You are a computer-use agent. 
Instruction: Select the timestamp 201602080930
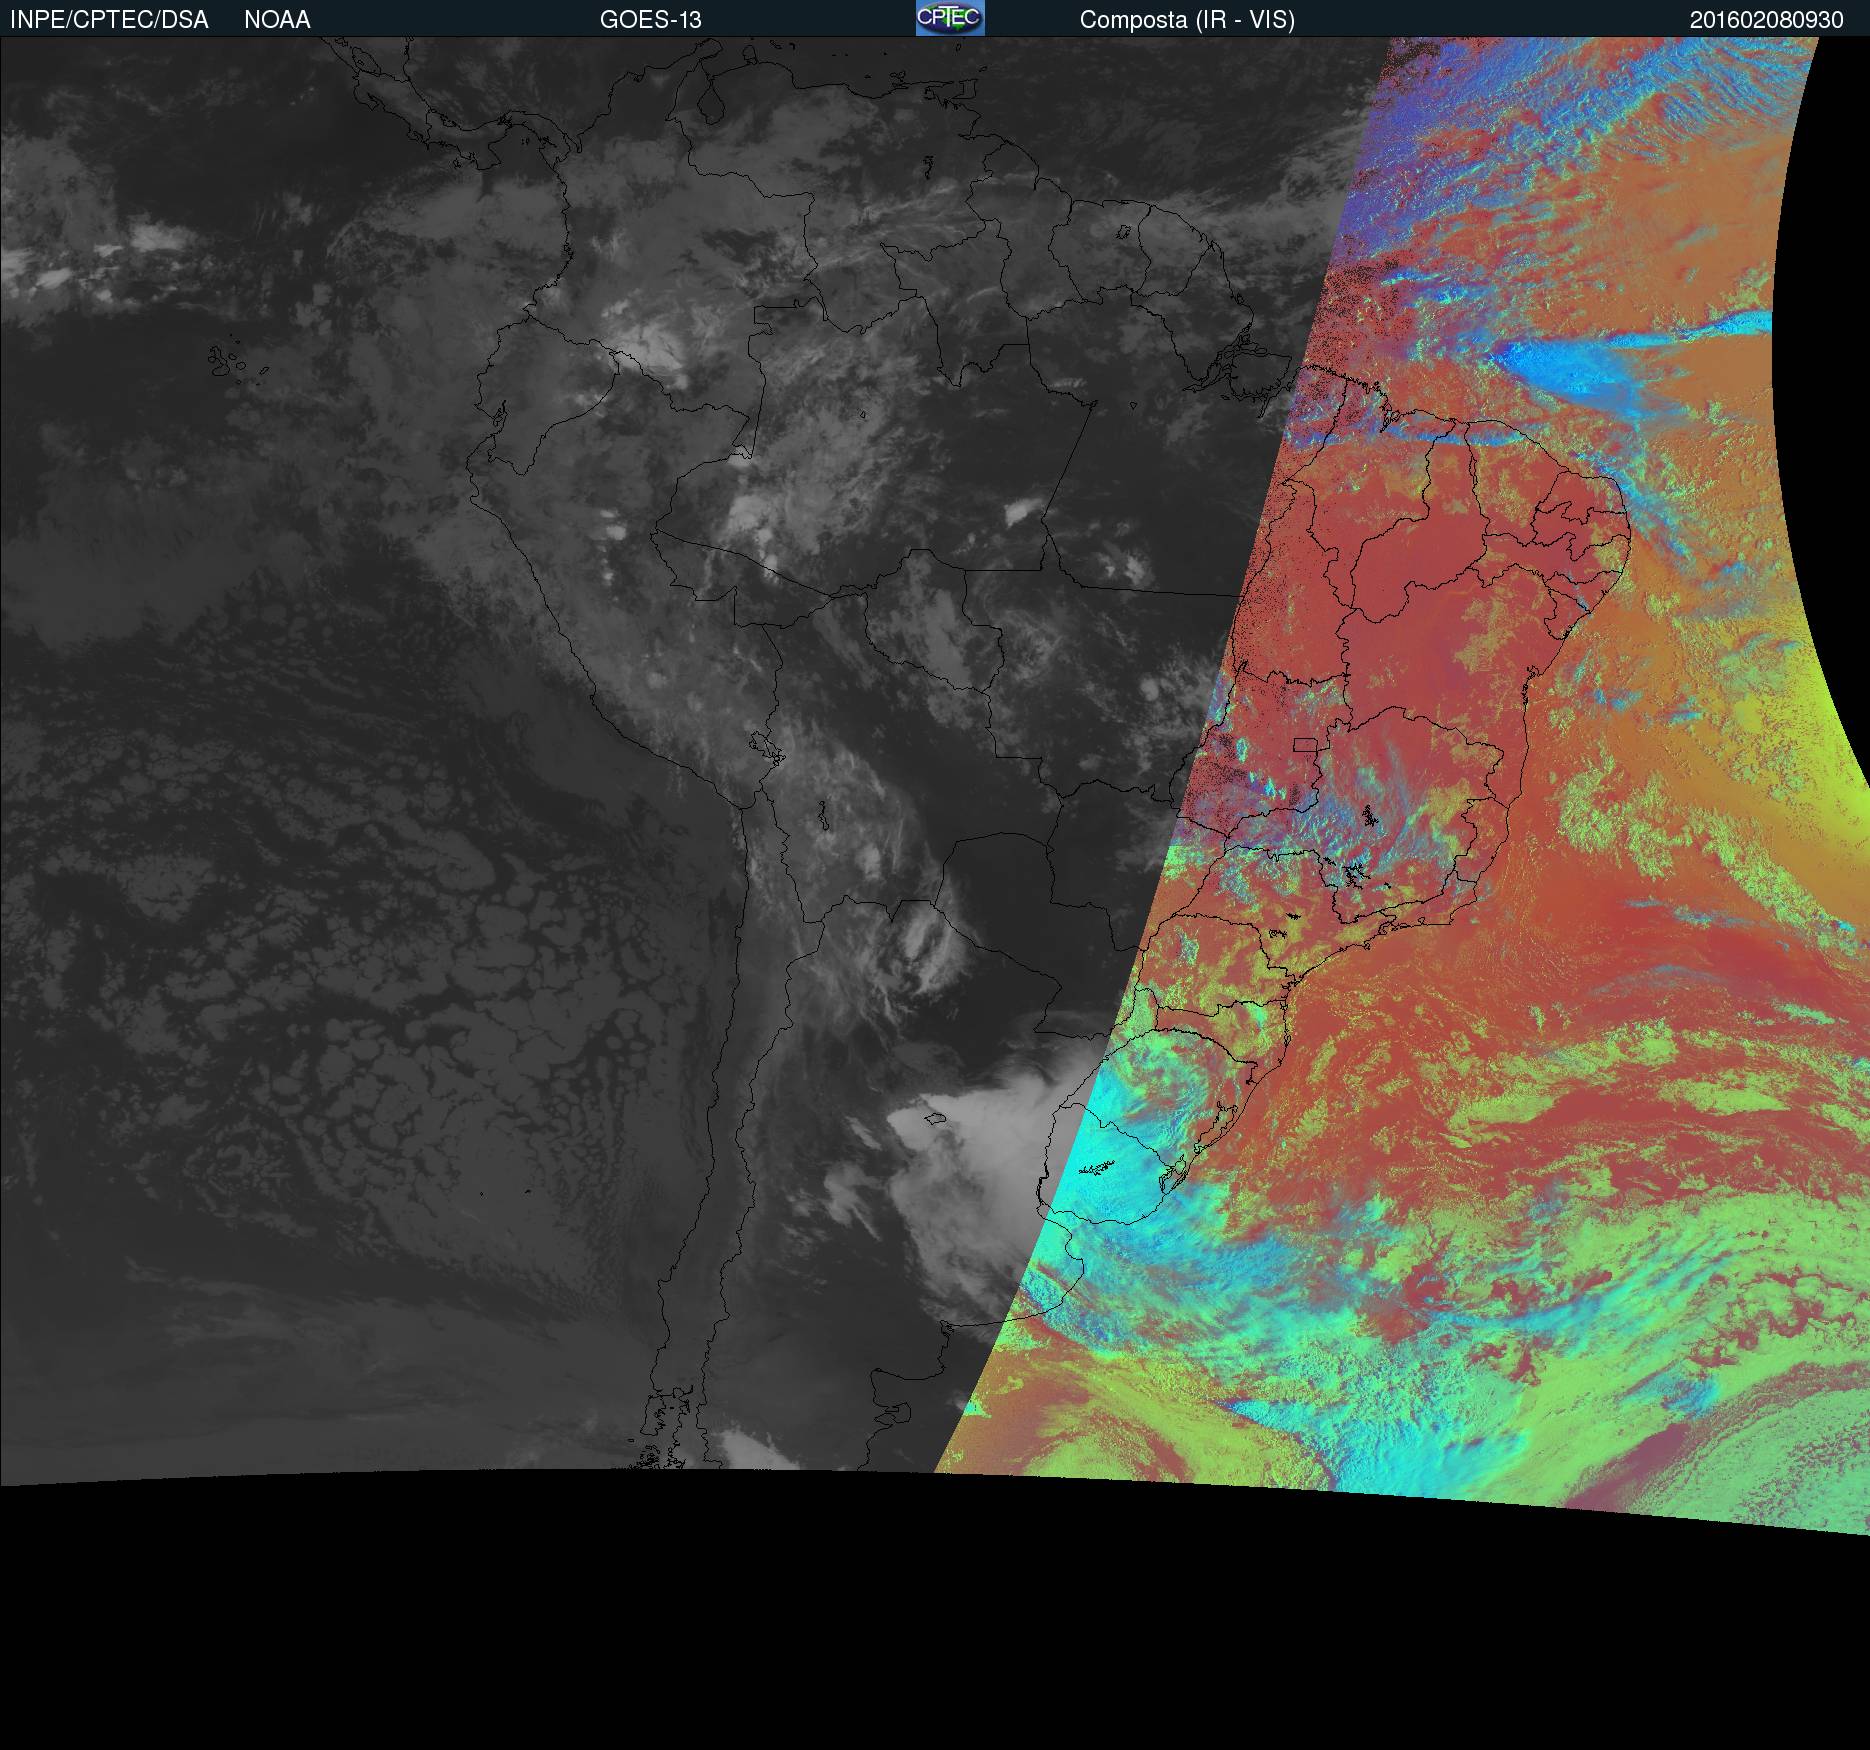1767,20
